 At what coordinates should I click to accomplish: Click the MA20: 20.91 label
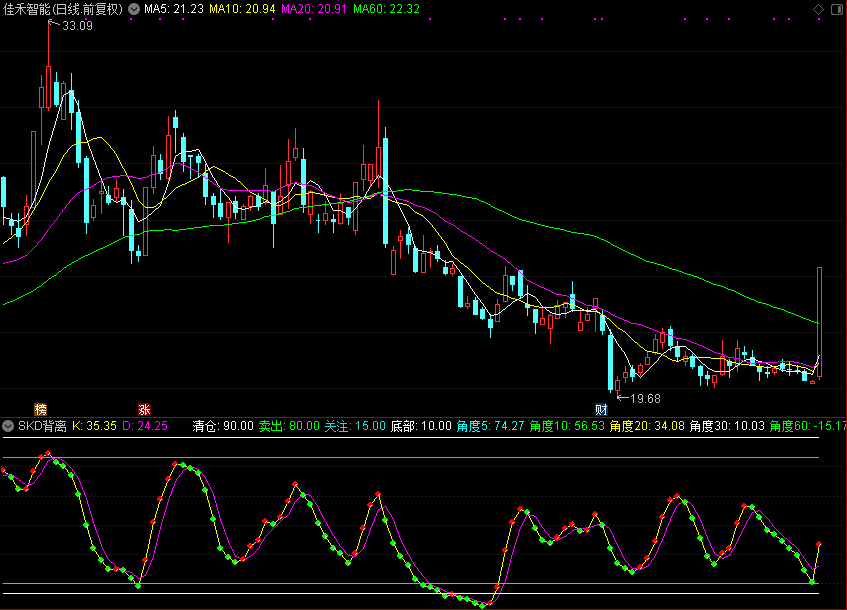point(314,9)
